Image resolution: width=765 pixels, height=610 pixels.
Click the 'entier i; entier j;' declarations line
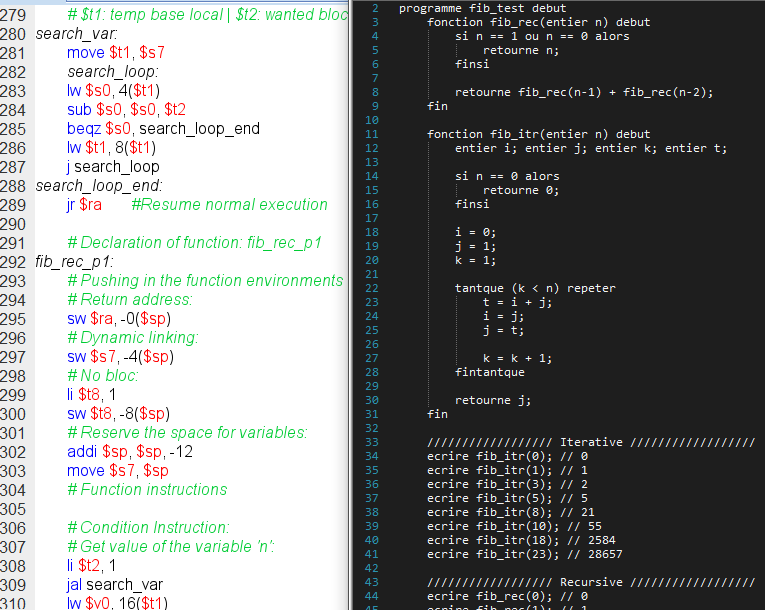(591, 148)
